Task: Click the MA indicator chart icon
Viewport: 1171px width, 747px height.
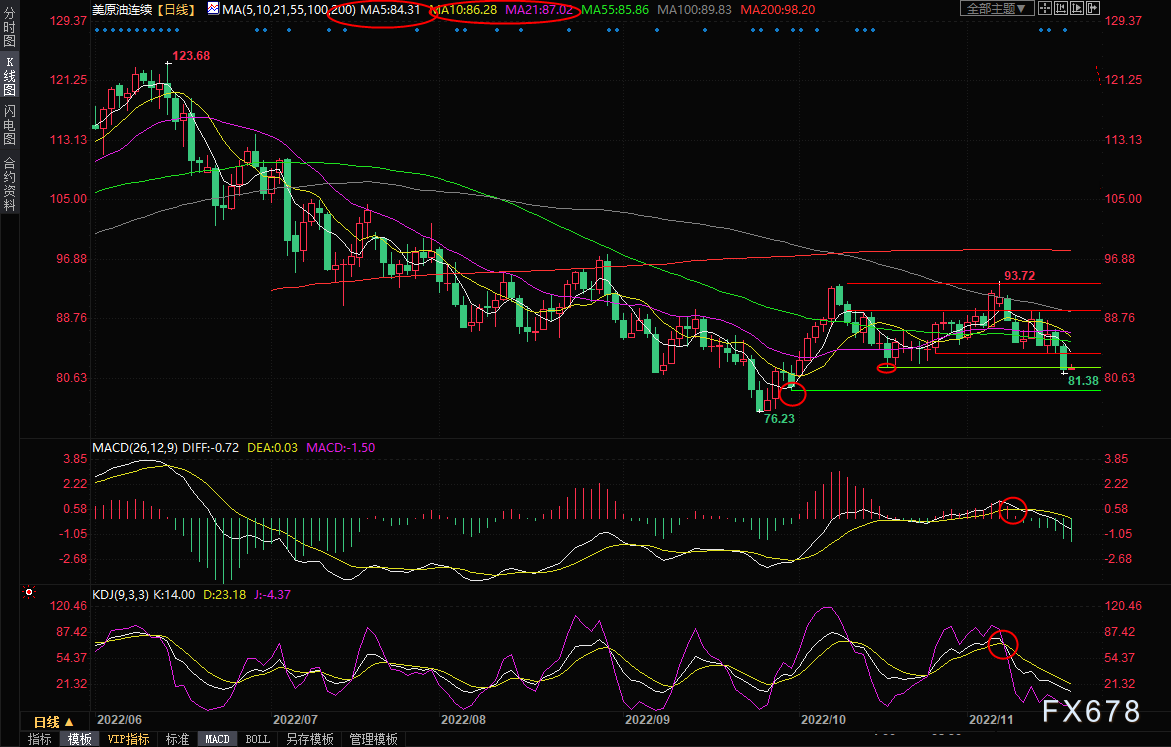Action: tap(214, 9)
